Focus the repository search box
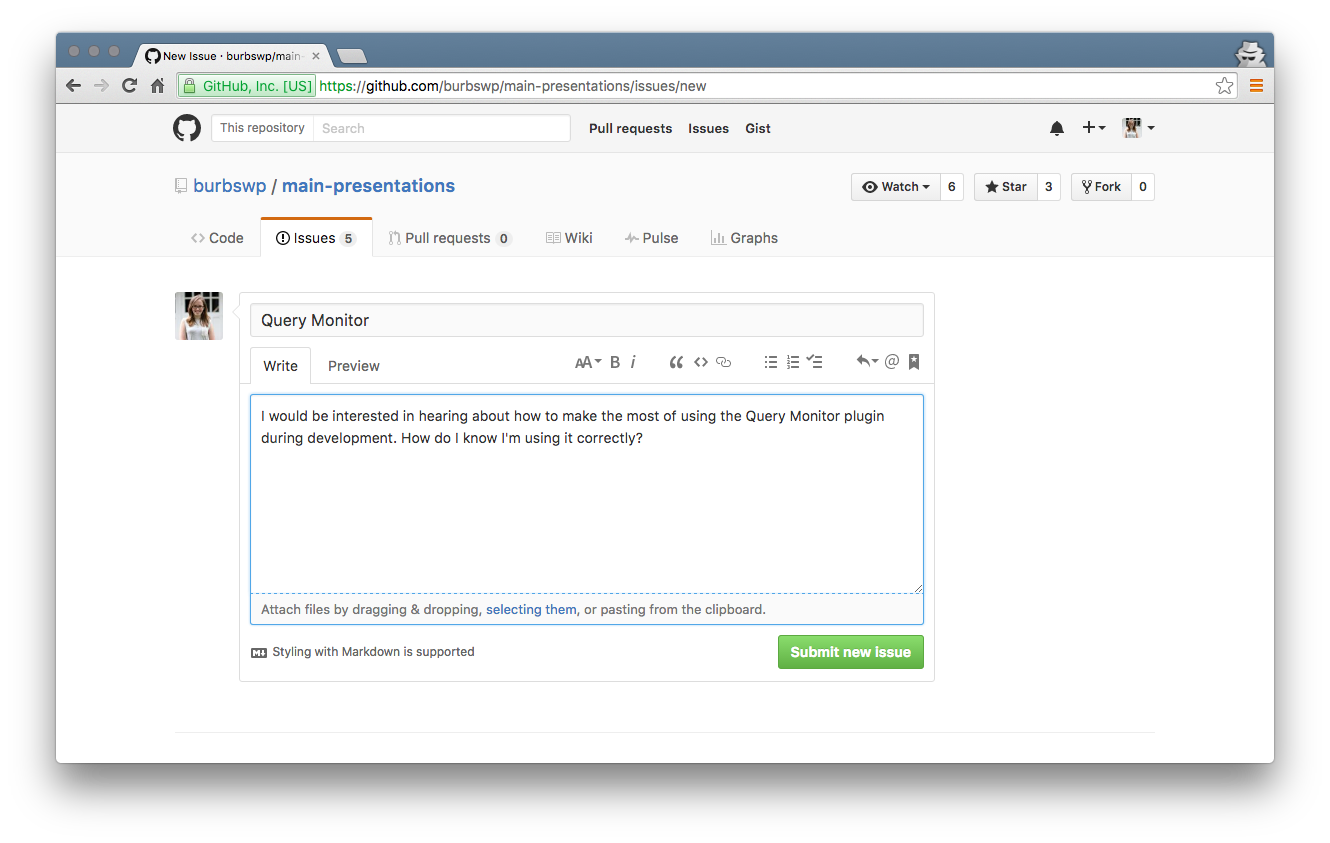The image size is (1330, 843). pyautogui.click(x=441, y=128)
